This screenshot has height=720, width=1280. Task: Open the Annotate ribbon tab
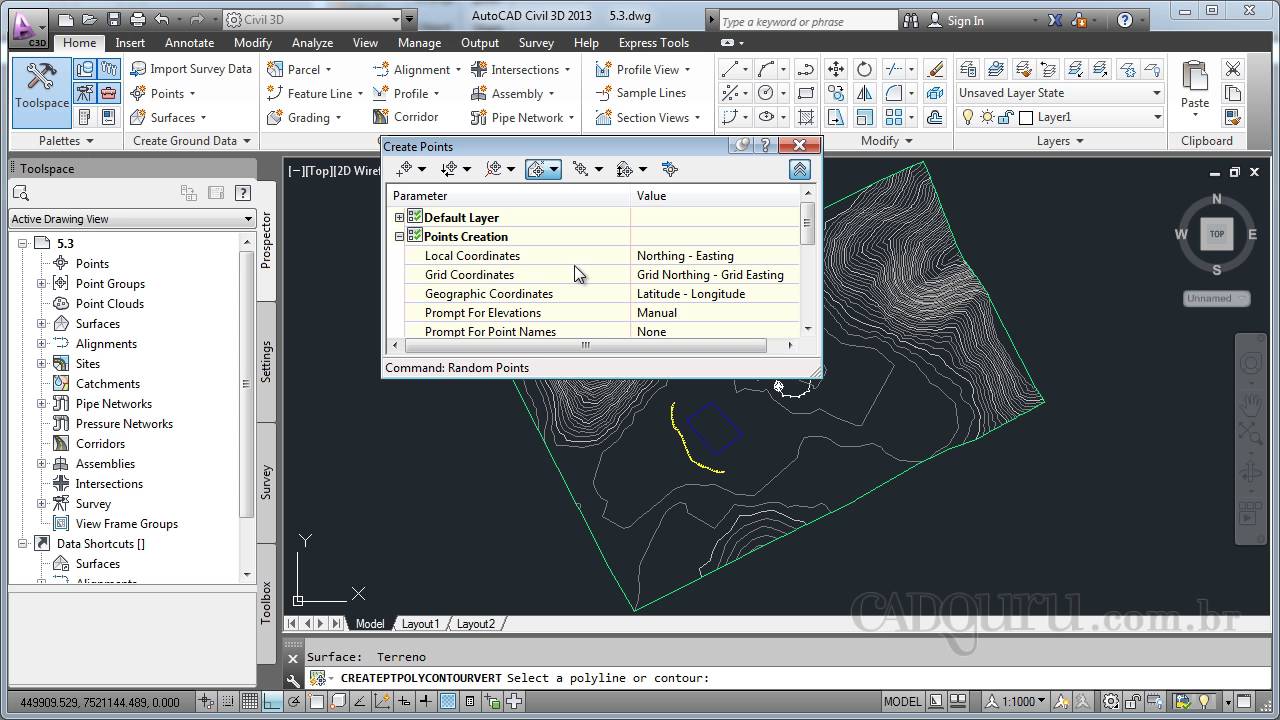(189, 43)
